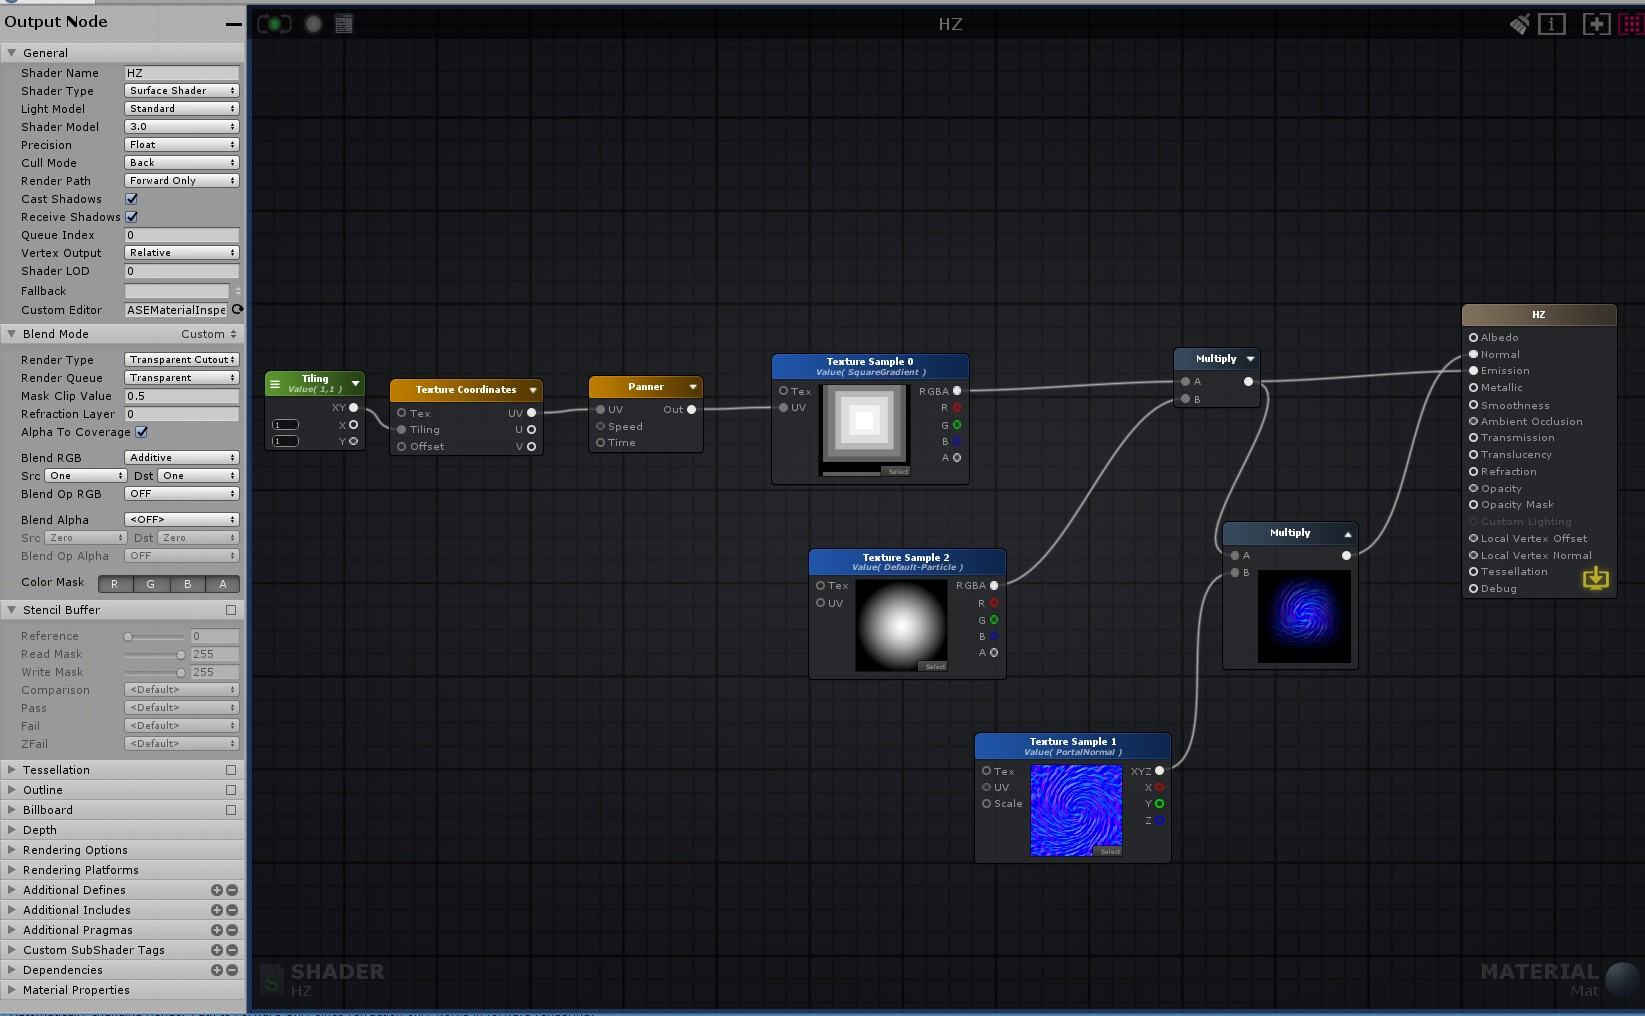Disable the Cast Shadows checkbox

[x=131, y=199]
